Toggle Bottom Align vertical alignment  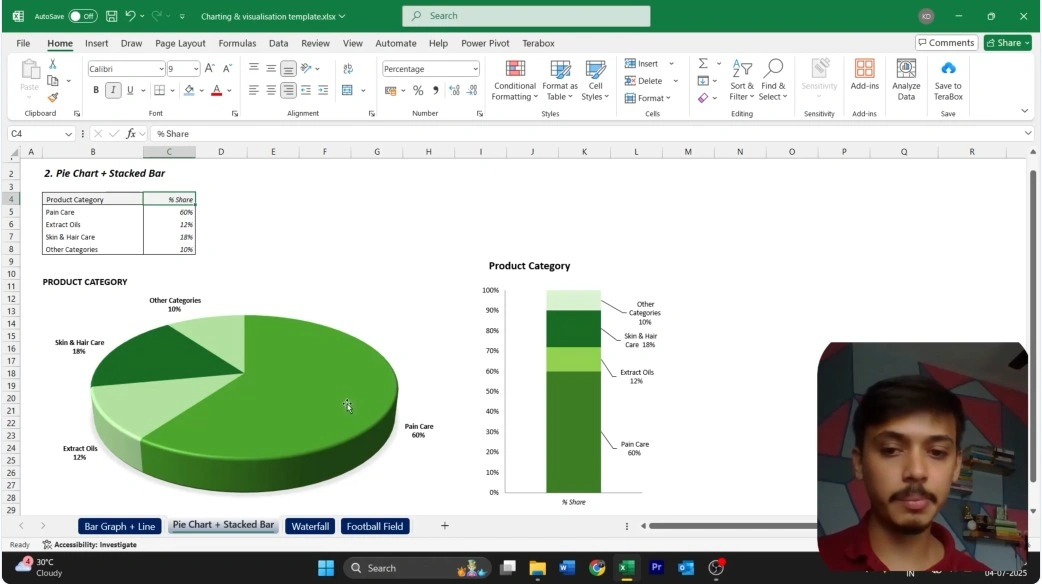pyautogui.click(x=288, y=68)
